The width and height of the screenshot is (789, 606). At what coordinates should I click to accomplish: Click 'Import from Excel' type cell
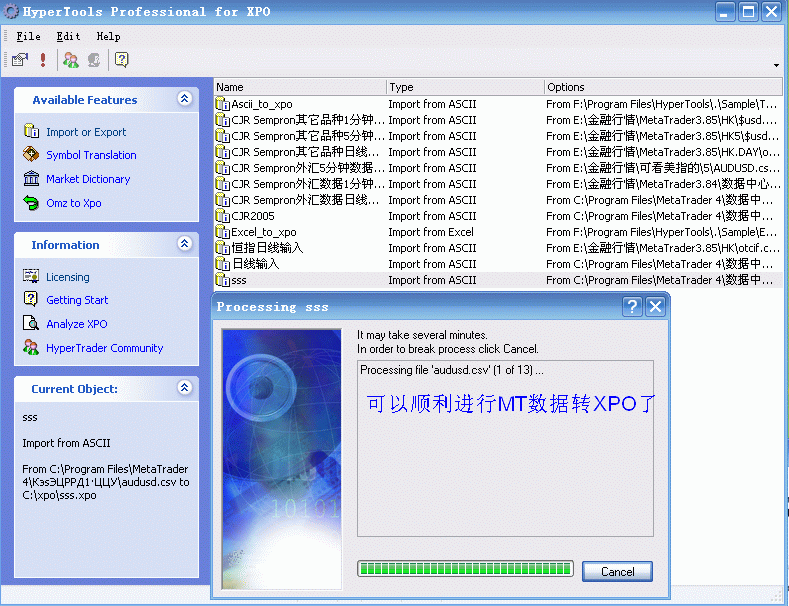pos(431,232)
